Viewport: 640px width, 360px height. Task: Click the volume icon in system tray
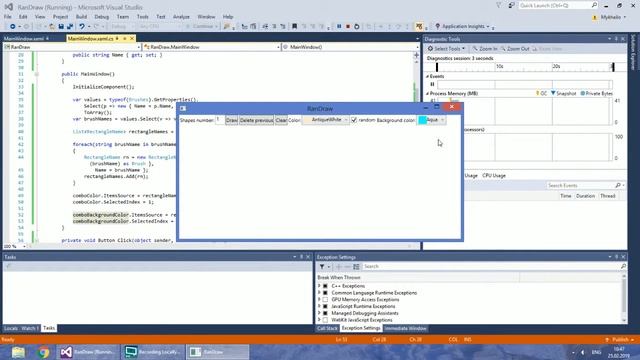[582, 352]
